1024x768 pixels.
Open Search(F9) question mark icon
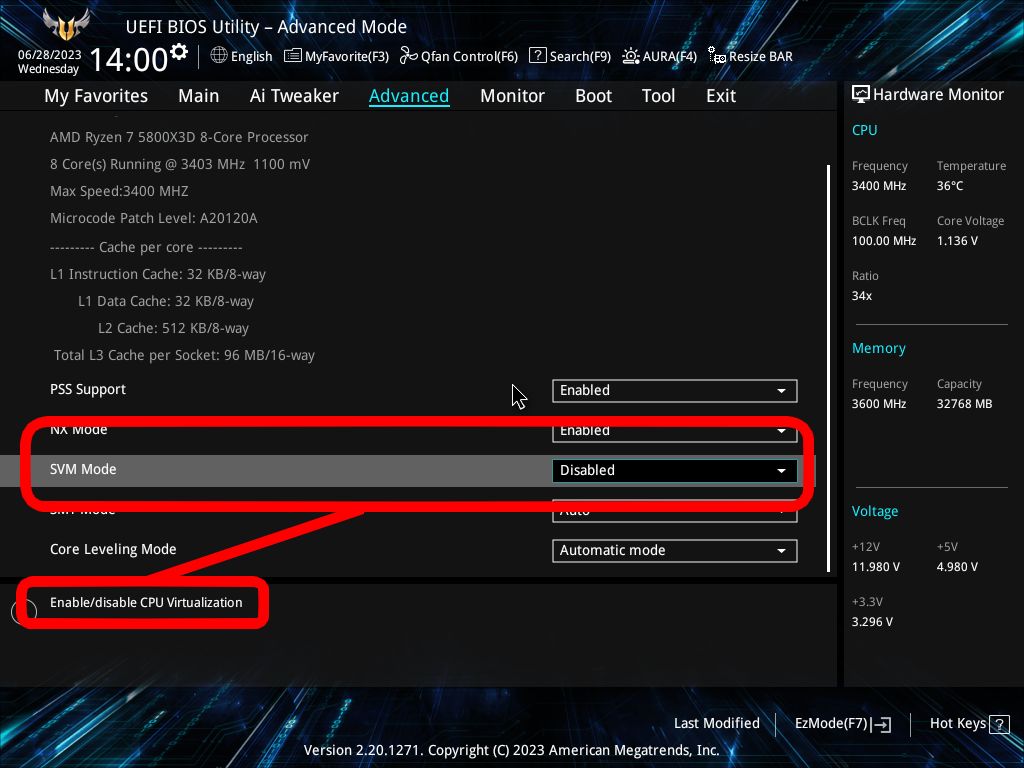click(x=537, y=56)
